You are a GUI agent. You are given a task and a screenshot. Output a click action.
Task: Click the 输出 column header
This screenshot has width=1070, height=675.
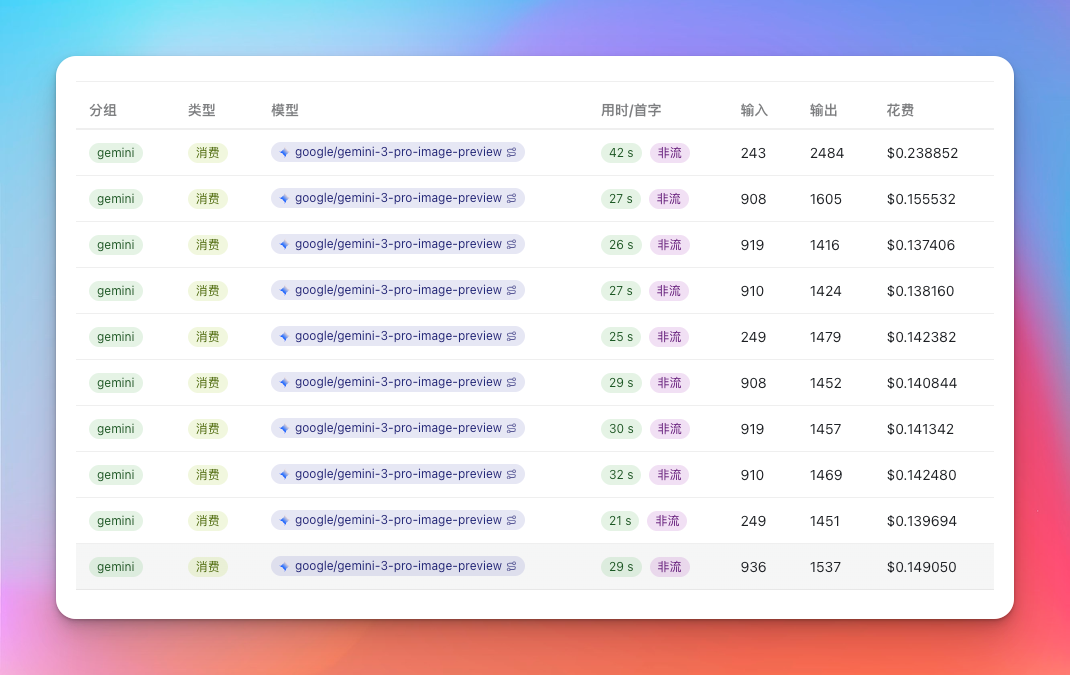pyautogui.click(x=824, y=110)
